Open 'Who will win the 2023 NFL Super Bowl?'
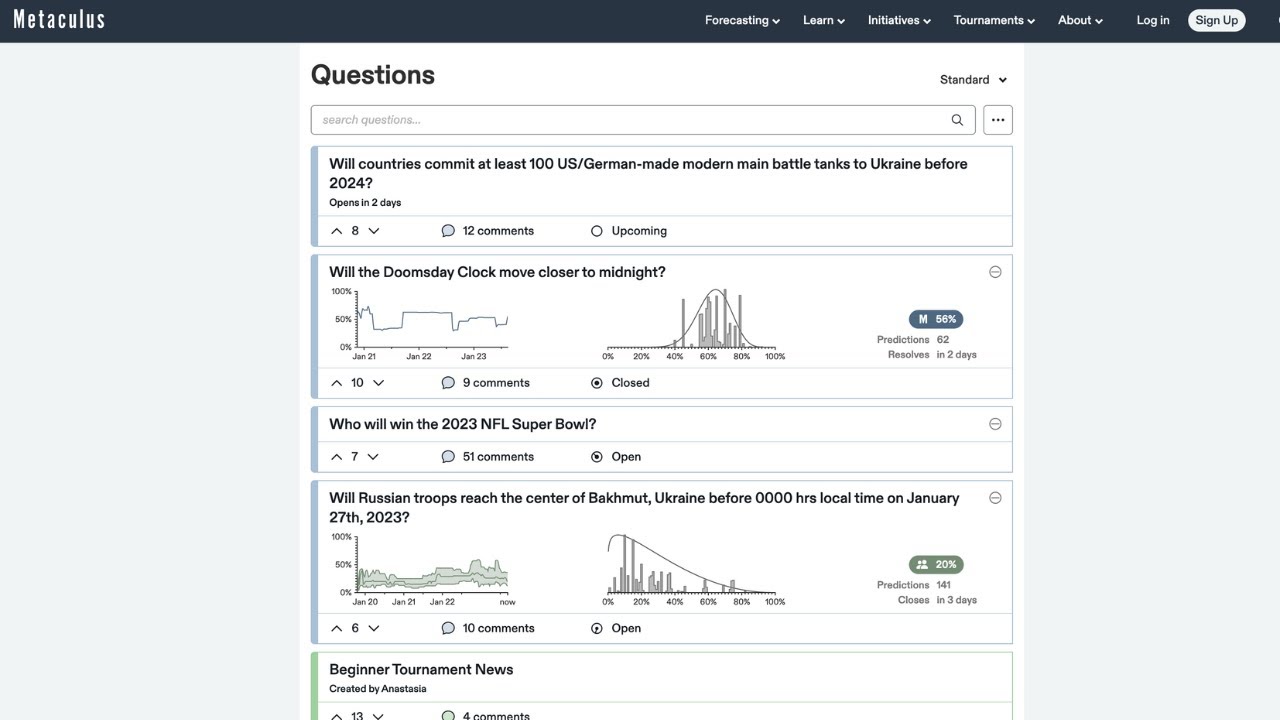The width and height of the screenshot is (1280, 720). [x=463, y=424]
